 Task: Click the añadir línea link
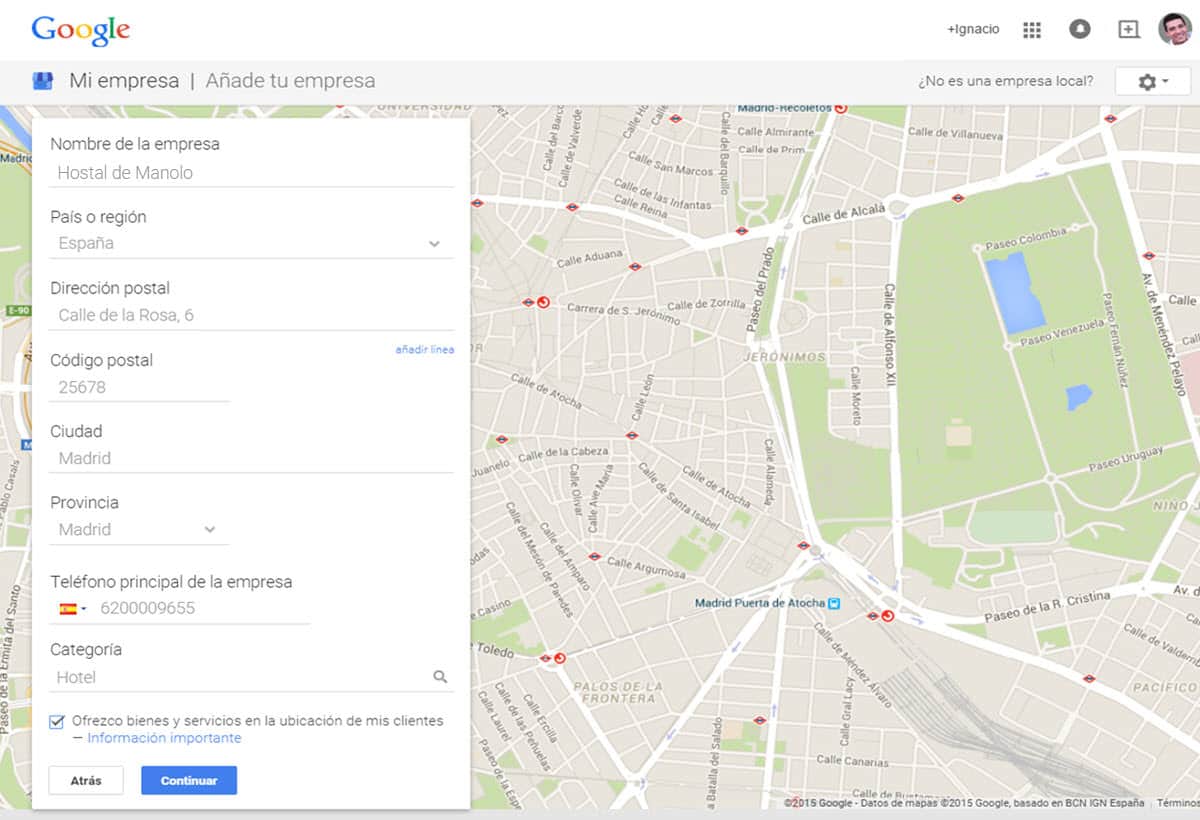point(425,350)
